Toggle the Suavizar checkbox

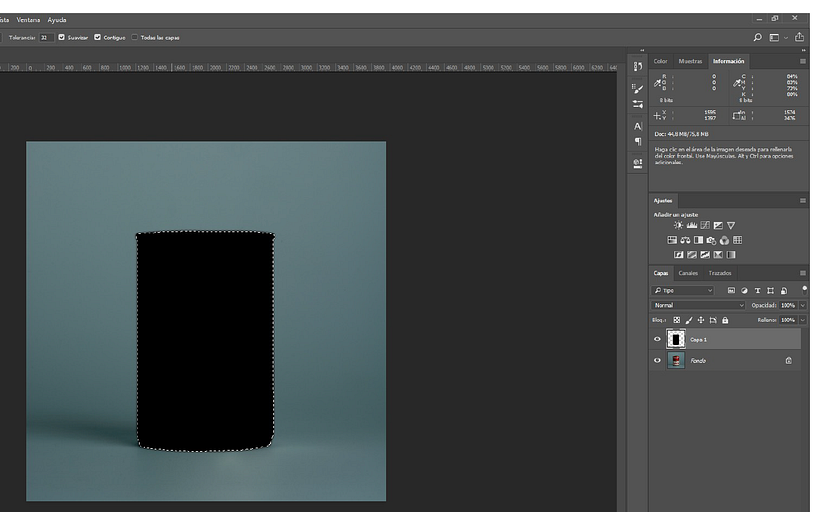(x=62, y=37)
